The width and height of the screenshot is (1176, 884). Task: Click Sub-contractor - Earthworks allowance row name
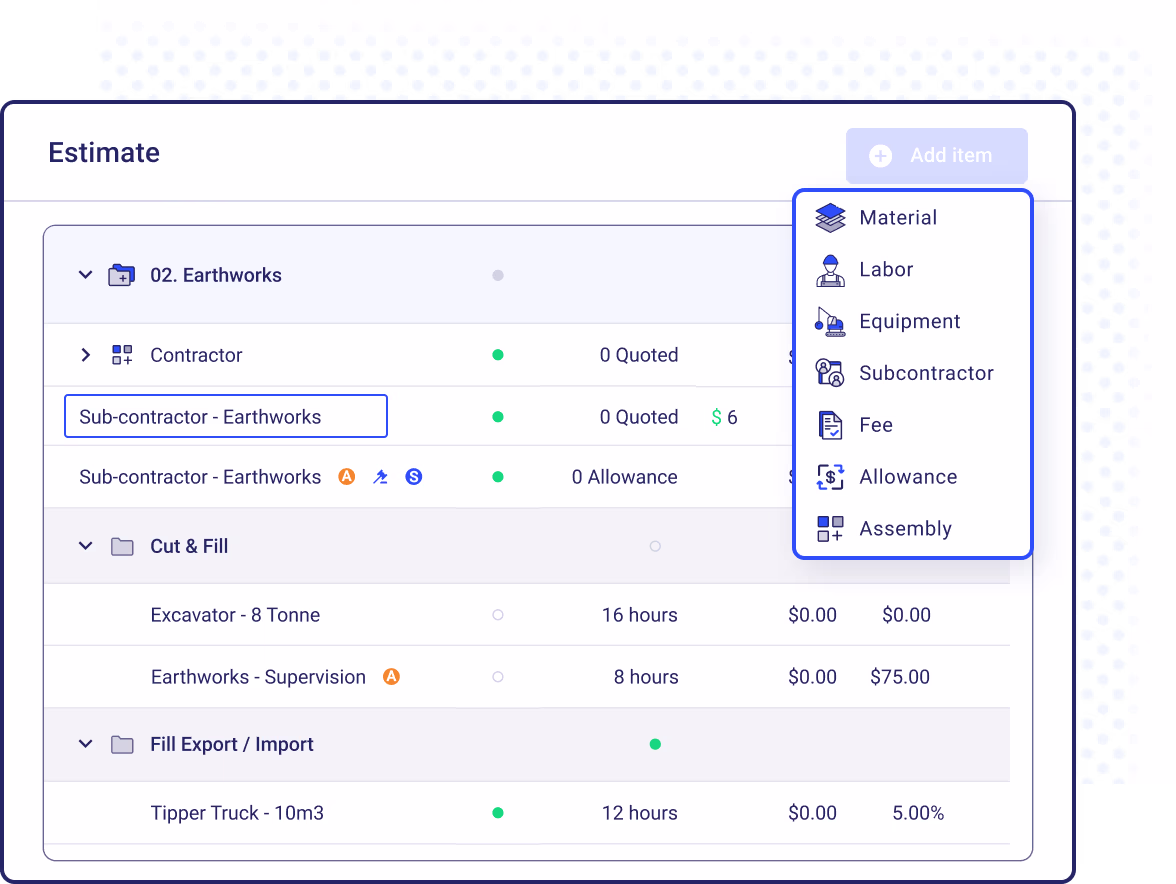[x=200, y=477]
